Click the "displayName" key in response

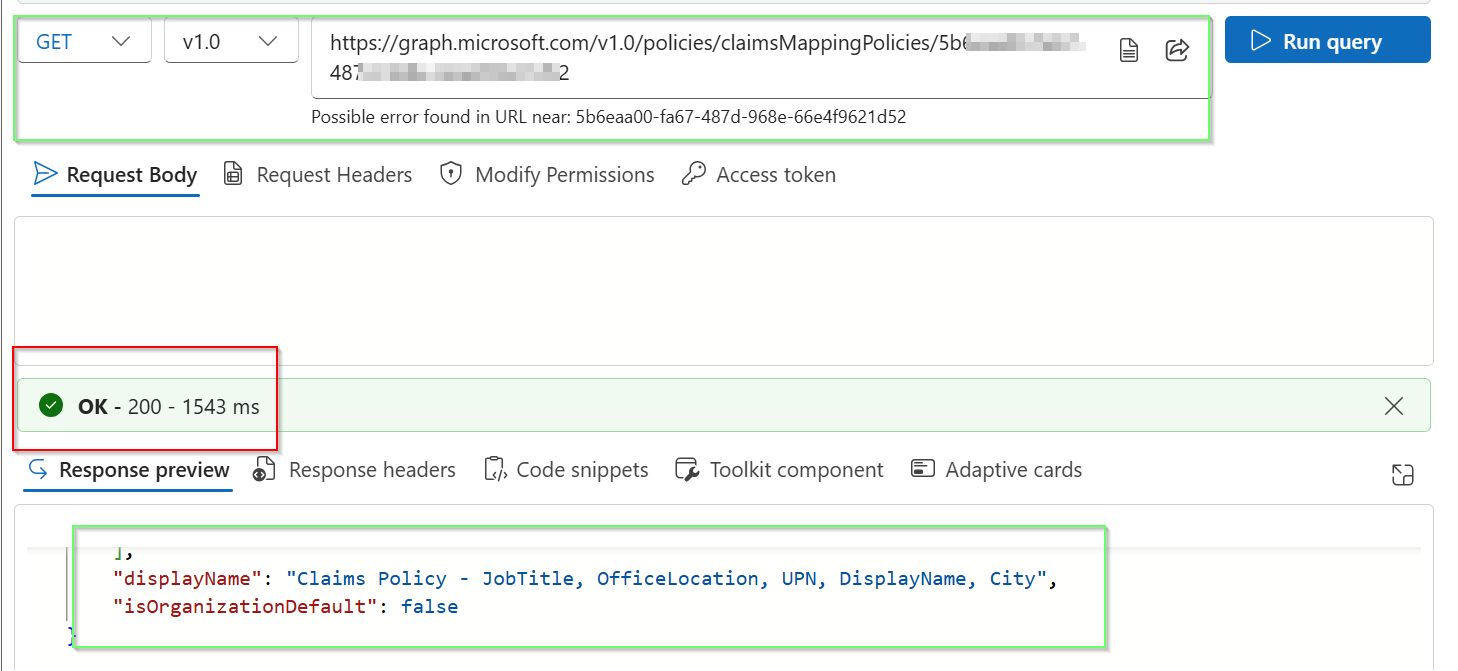190,579
